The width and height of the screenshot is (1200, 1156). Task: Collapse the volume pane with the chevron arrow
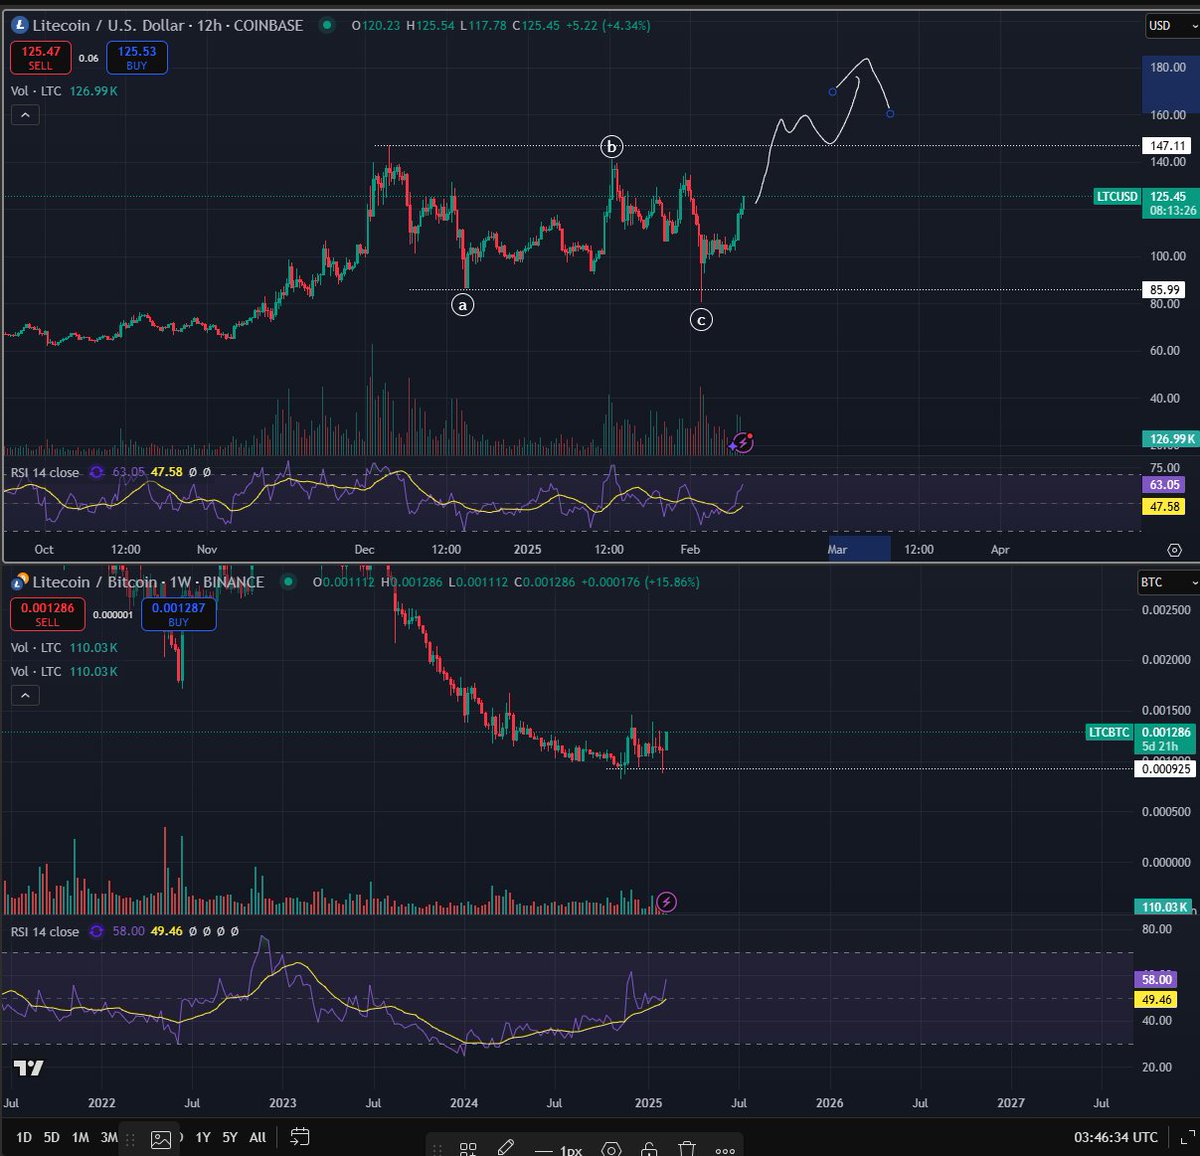pyautogui.click(x=25, y=115)
